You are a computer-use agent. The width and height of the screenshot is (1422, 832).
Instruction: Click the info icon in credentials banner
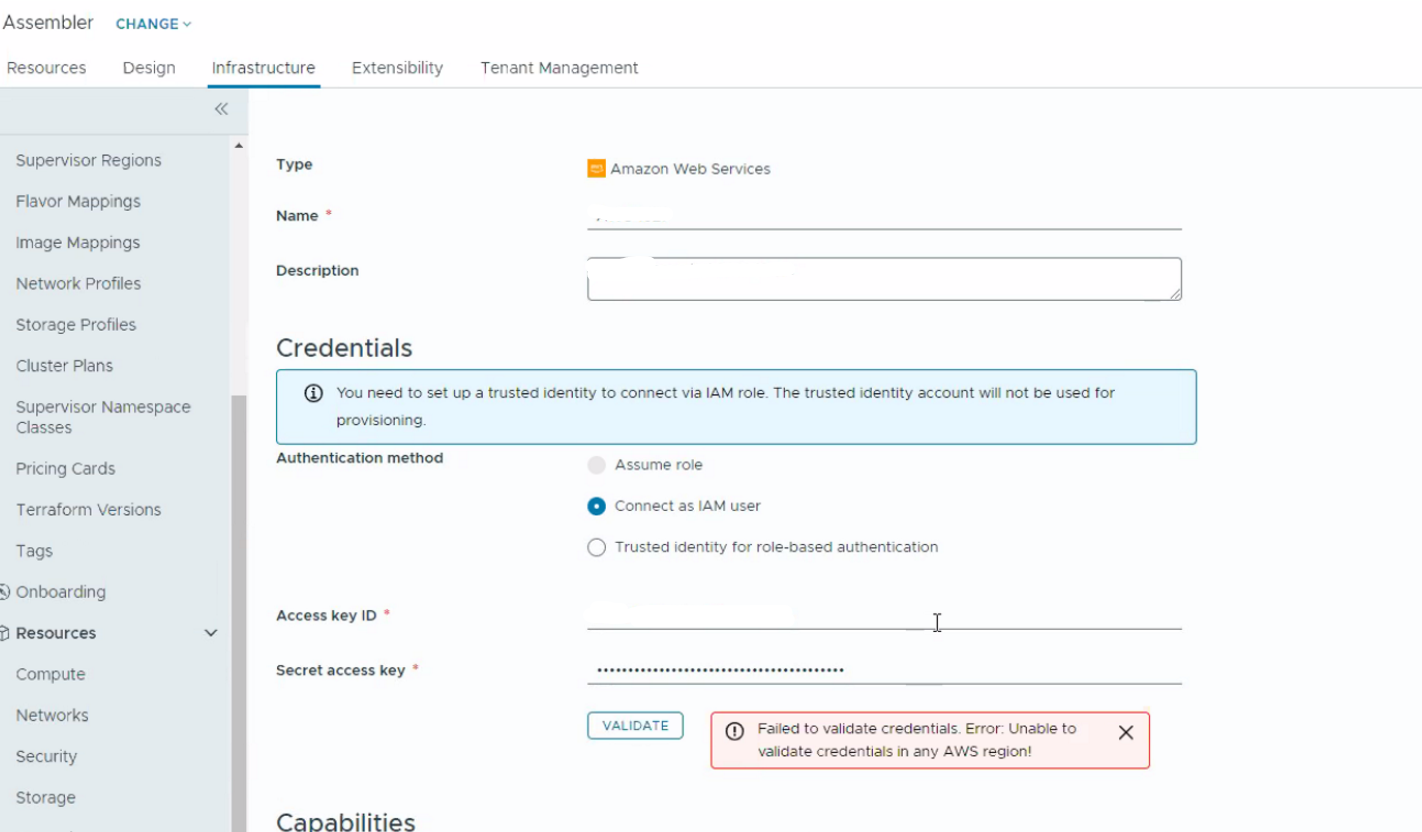(x=313, y=393)
